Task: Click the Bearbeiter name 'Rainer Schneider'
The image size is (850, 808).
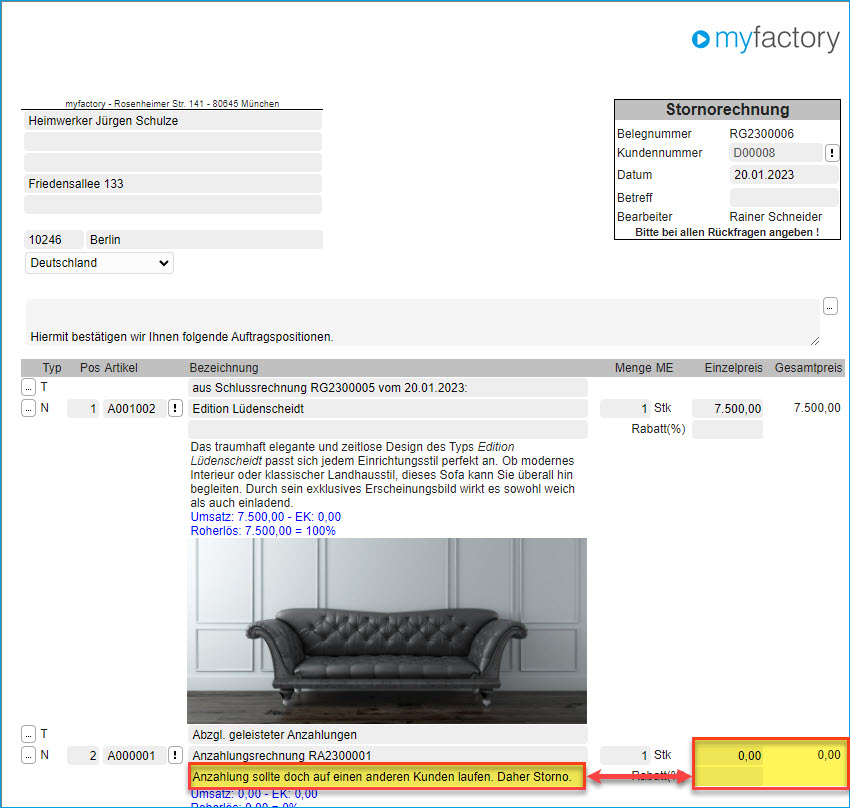Action: click(x=776, y=217)
